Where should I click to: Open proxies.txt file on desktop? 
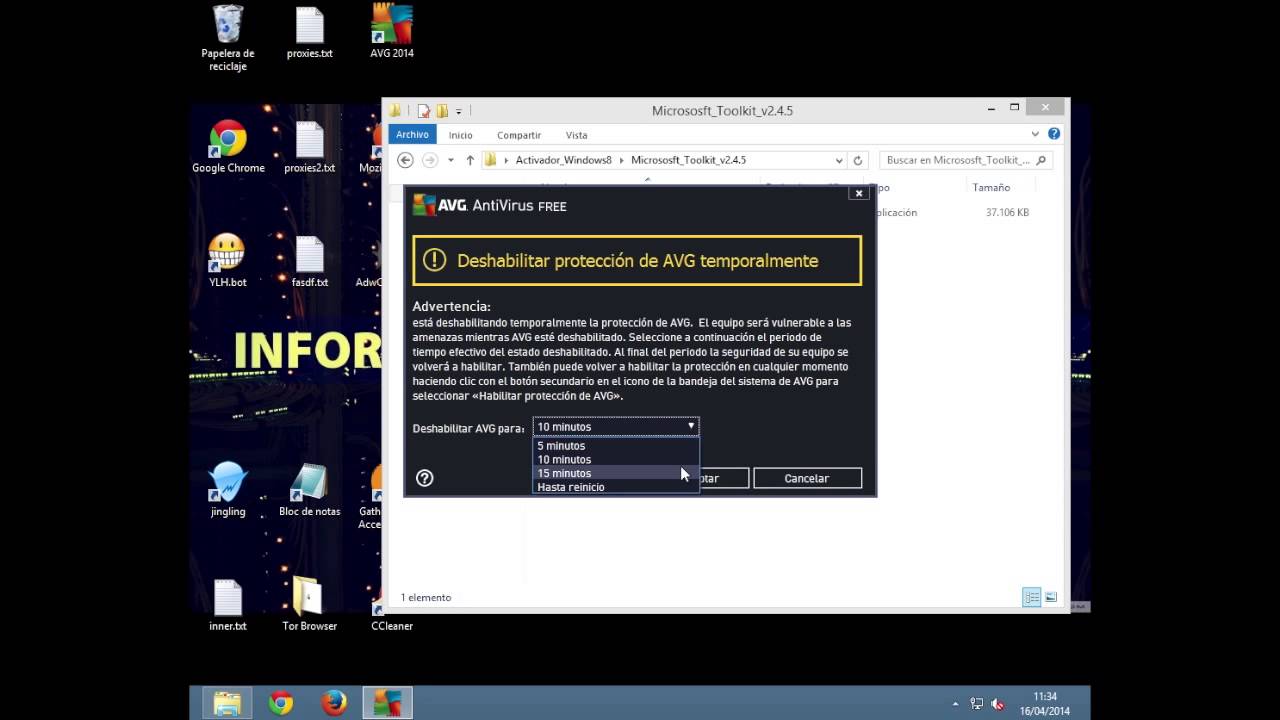coord(310,33)
